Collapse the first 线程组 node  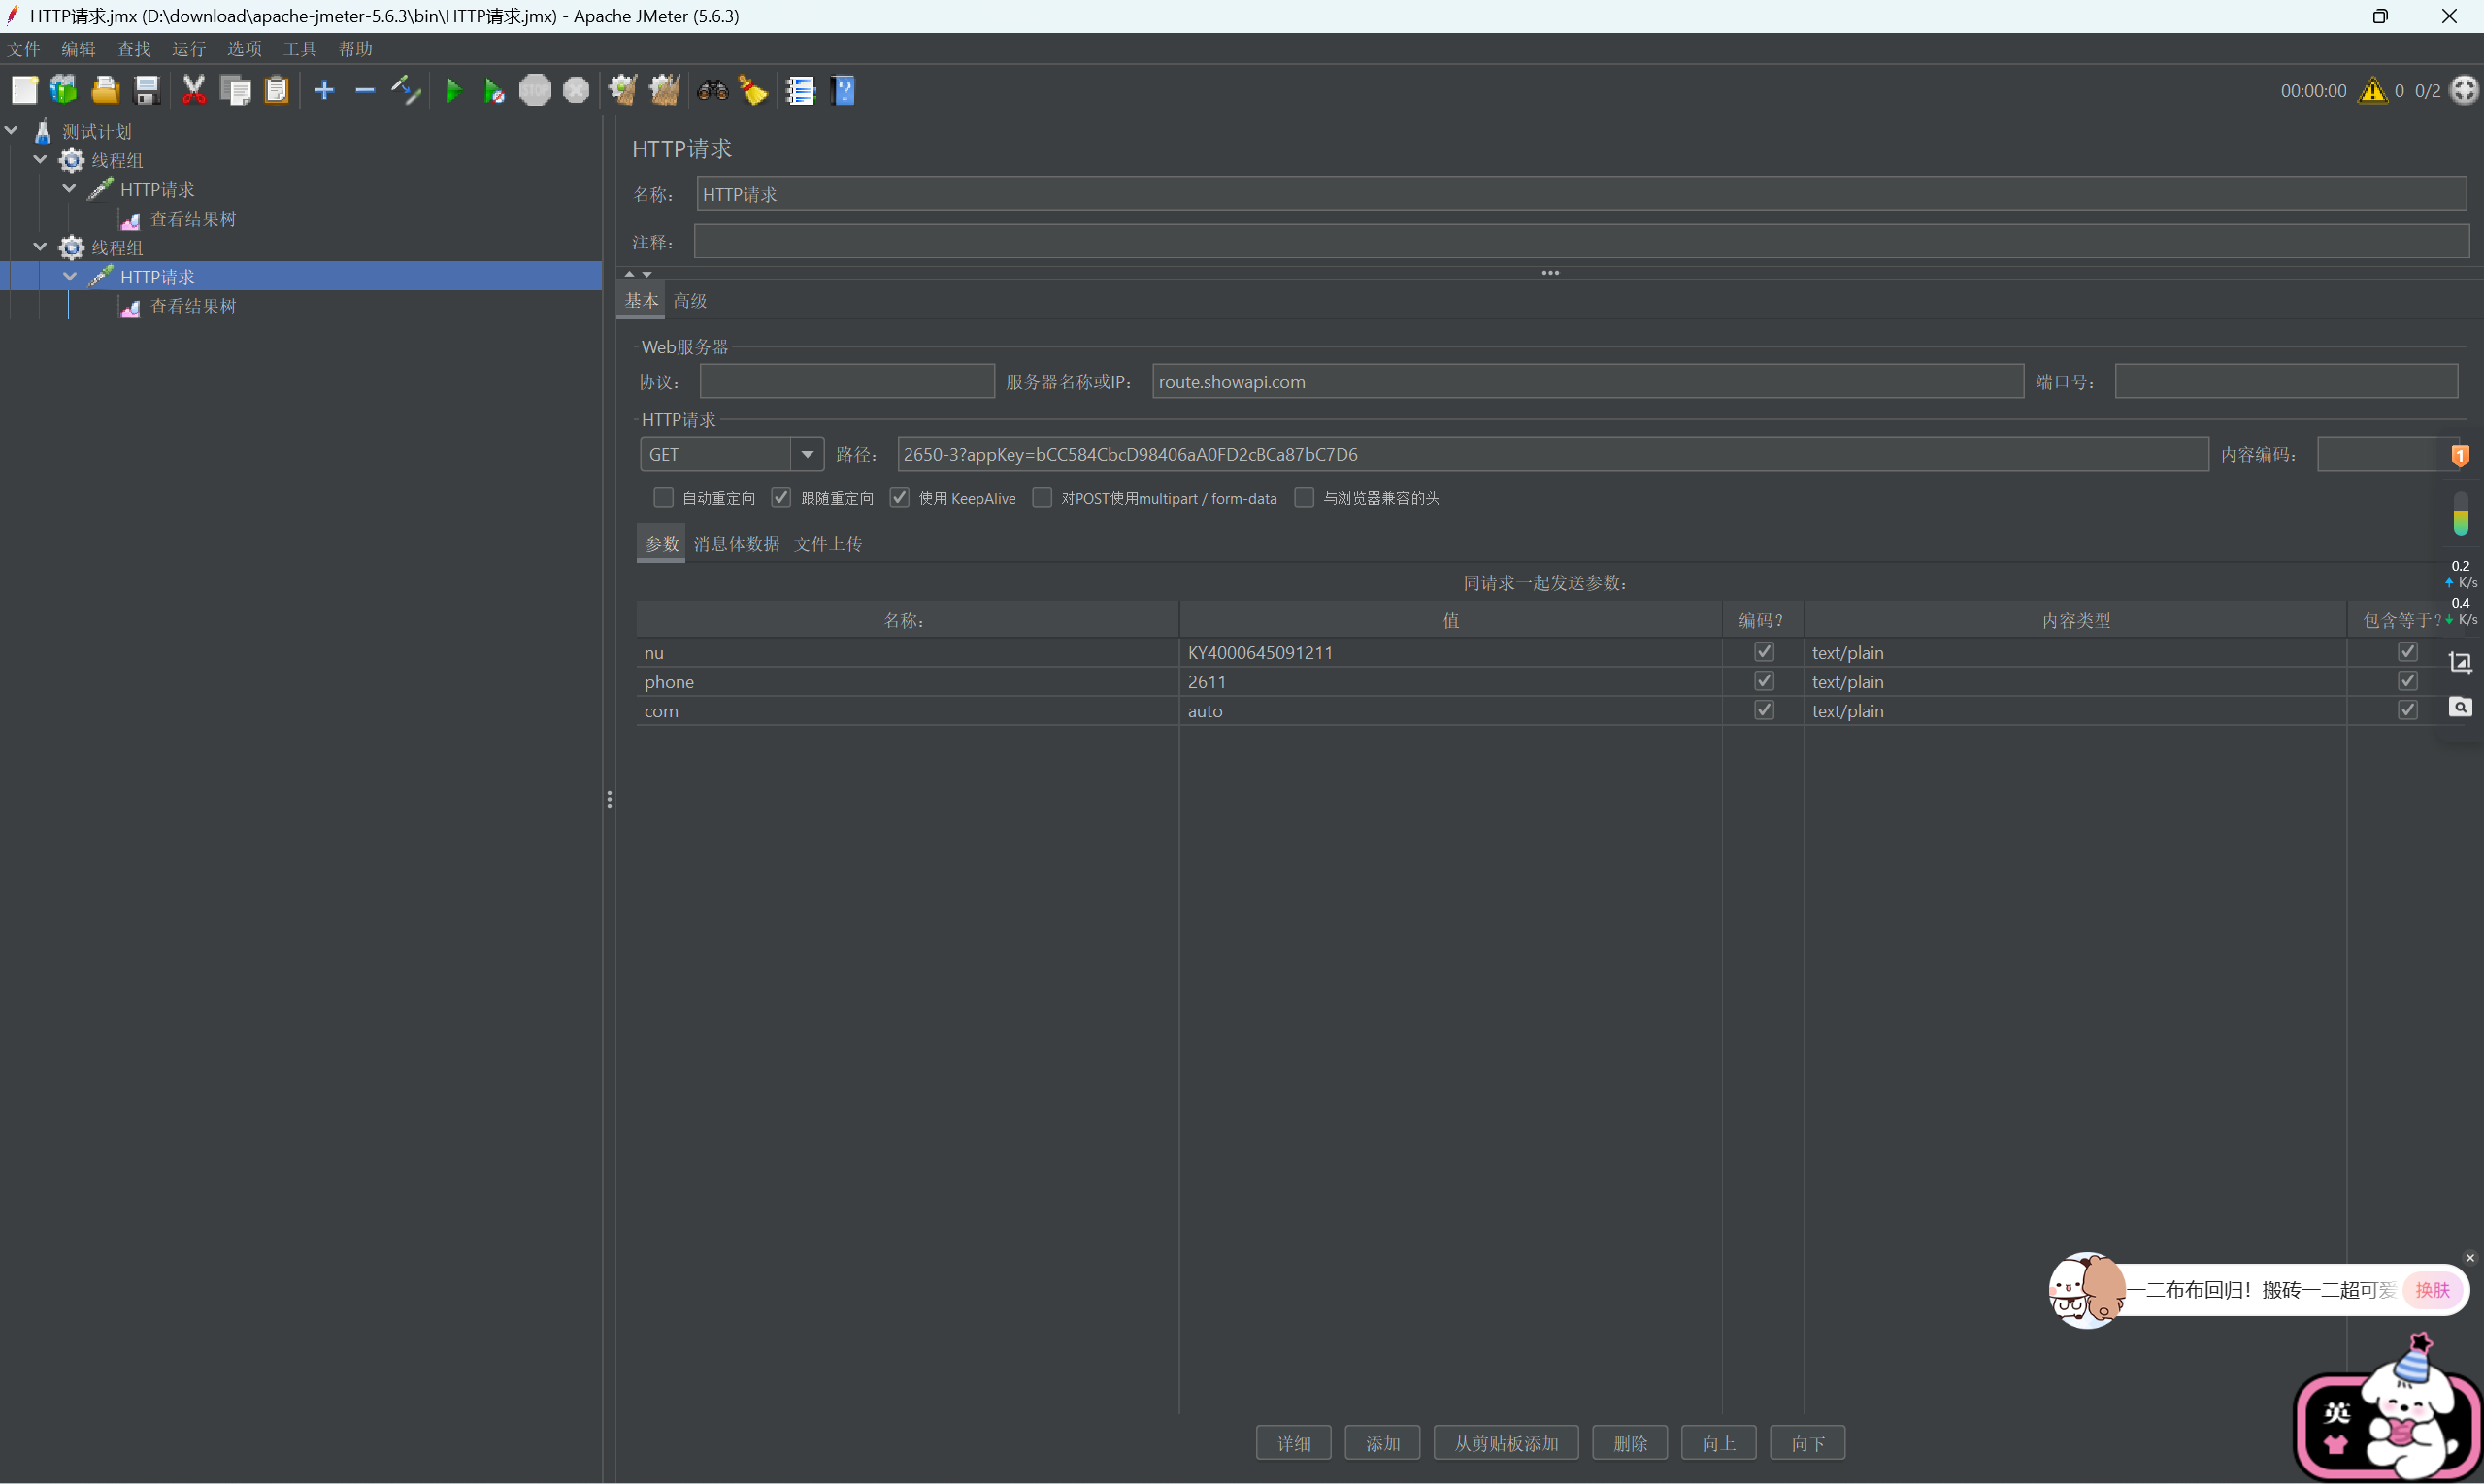(40, 159)
